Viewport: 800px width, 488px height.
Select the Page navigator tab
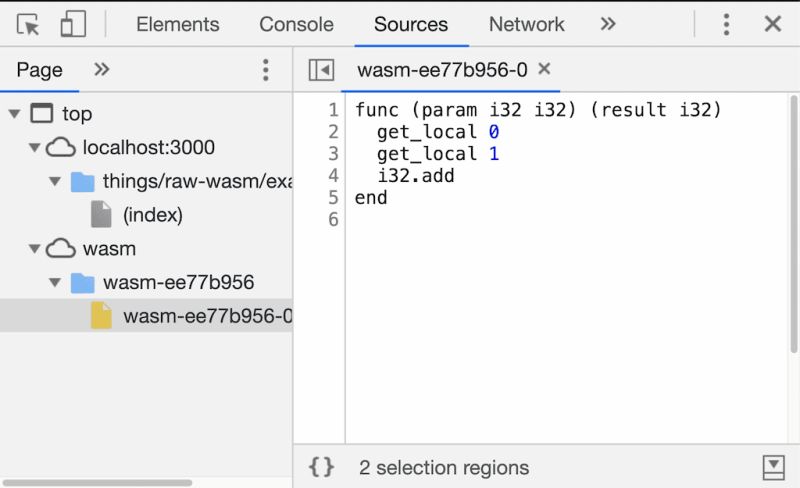tap(39, 69)
